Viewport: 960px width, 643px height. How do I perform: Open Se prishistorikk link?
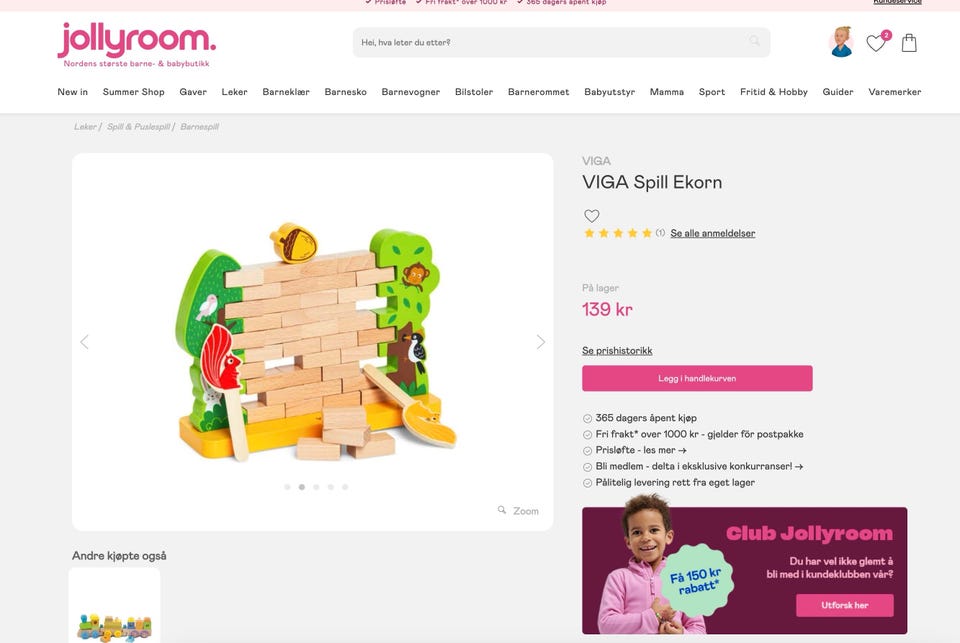(617, 351)
